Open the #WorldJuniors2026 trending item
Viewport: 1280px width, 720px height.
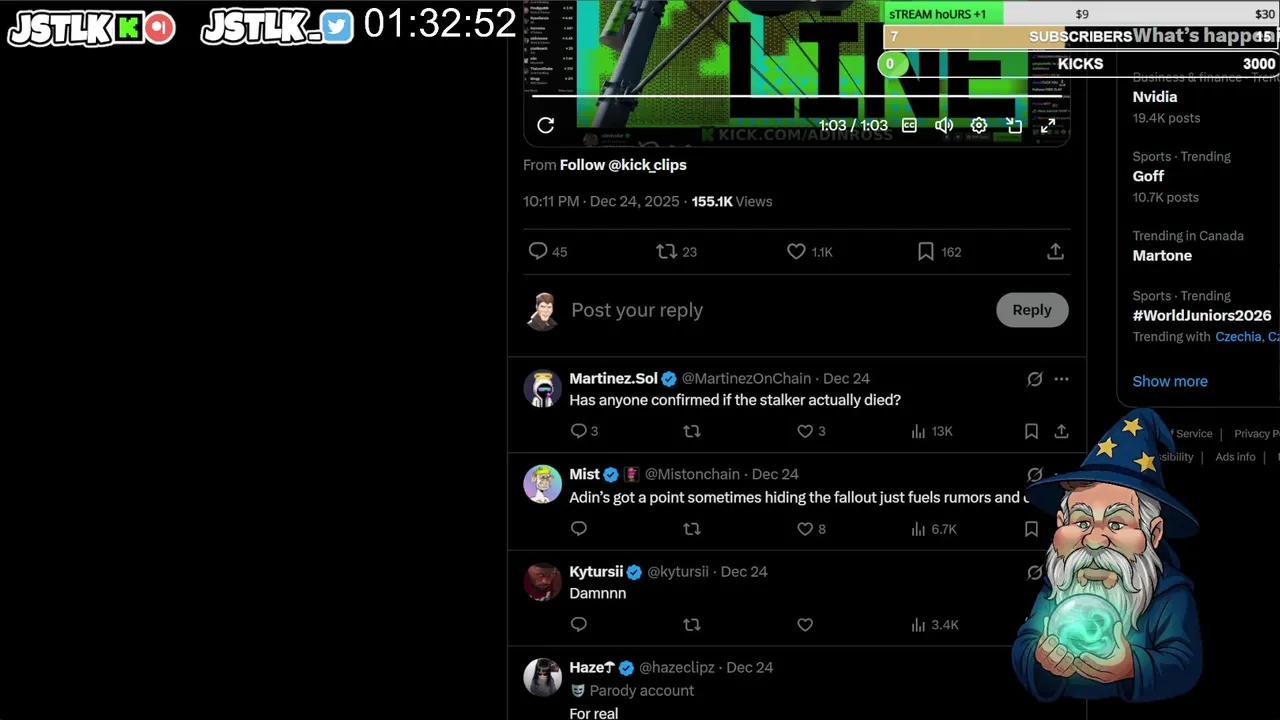click(1202, 315)
